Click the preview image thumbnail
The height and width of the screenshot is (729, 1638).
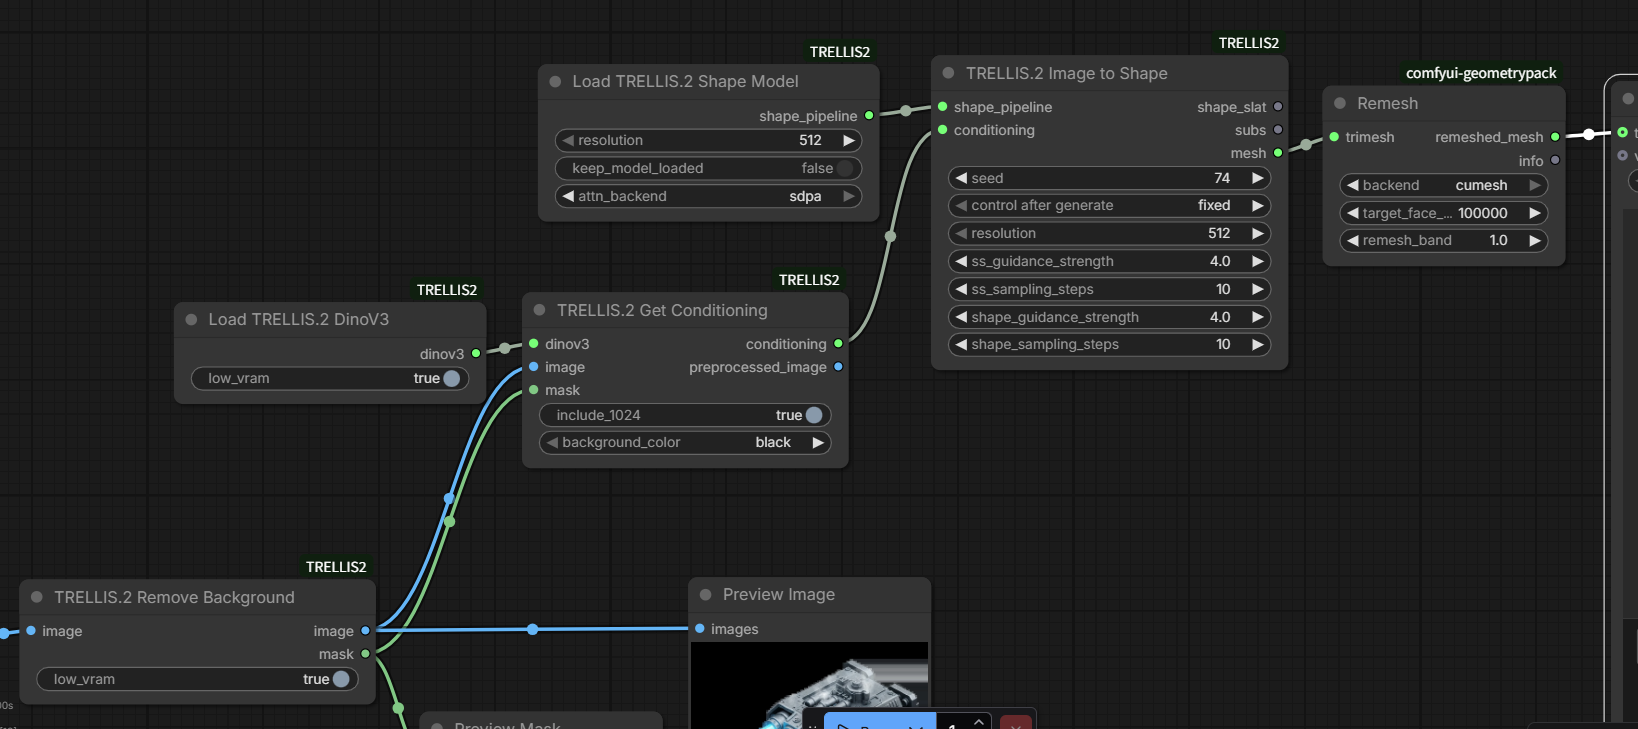coord(809,685)
